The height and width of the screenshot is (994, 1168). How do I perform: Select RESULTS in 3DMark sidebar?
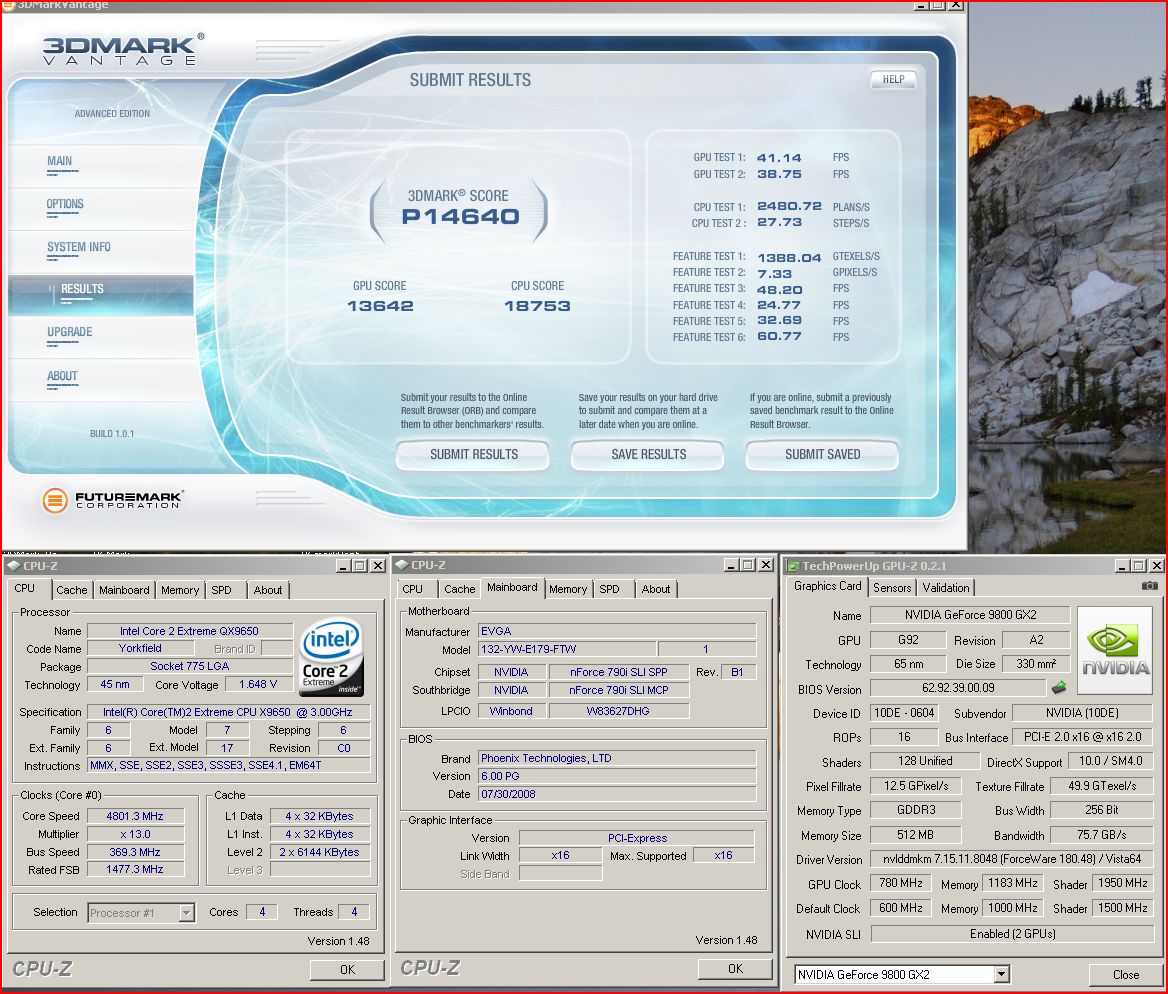coord(100,294)
